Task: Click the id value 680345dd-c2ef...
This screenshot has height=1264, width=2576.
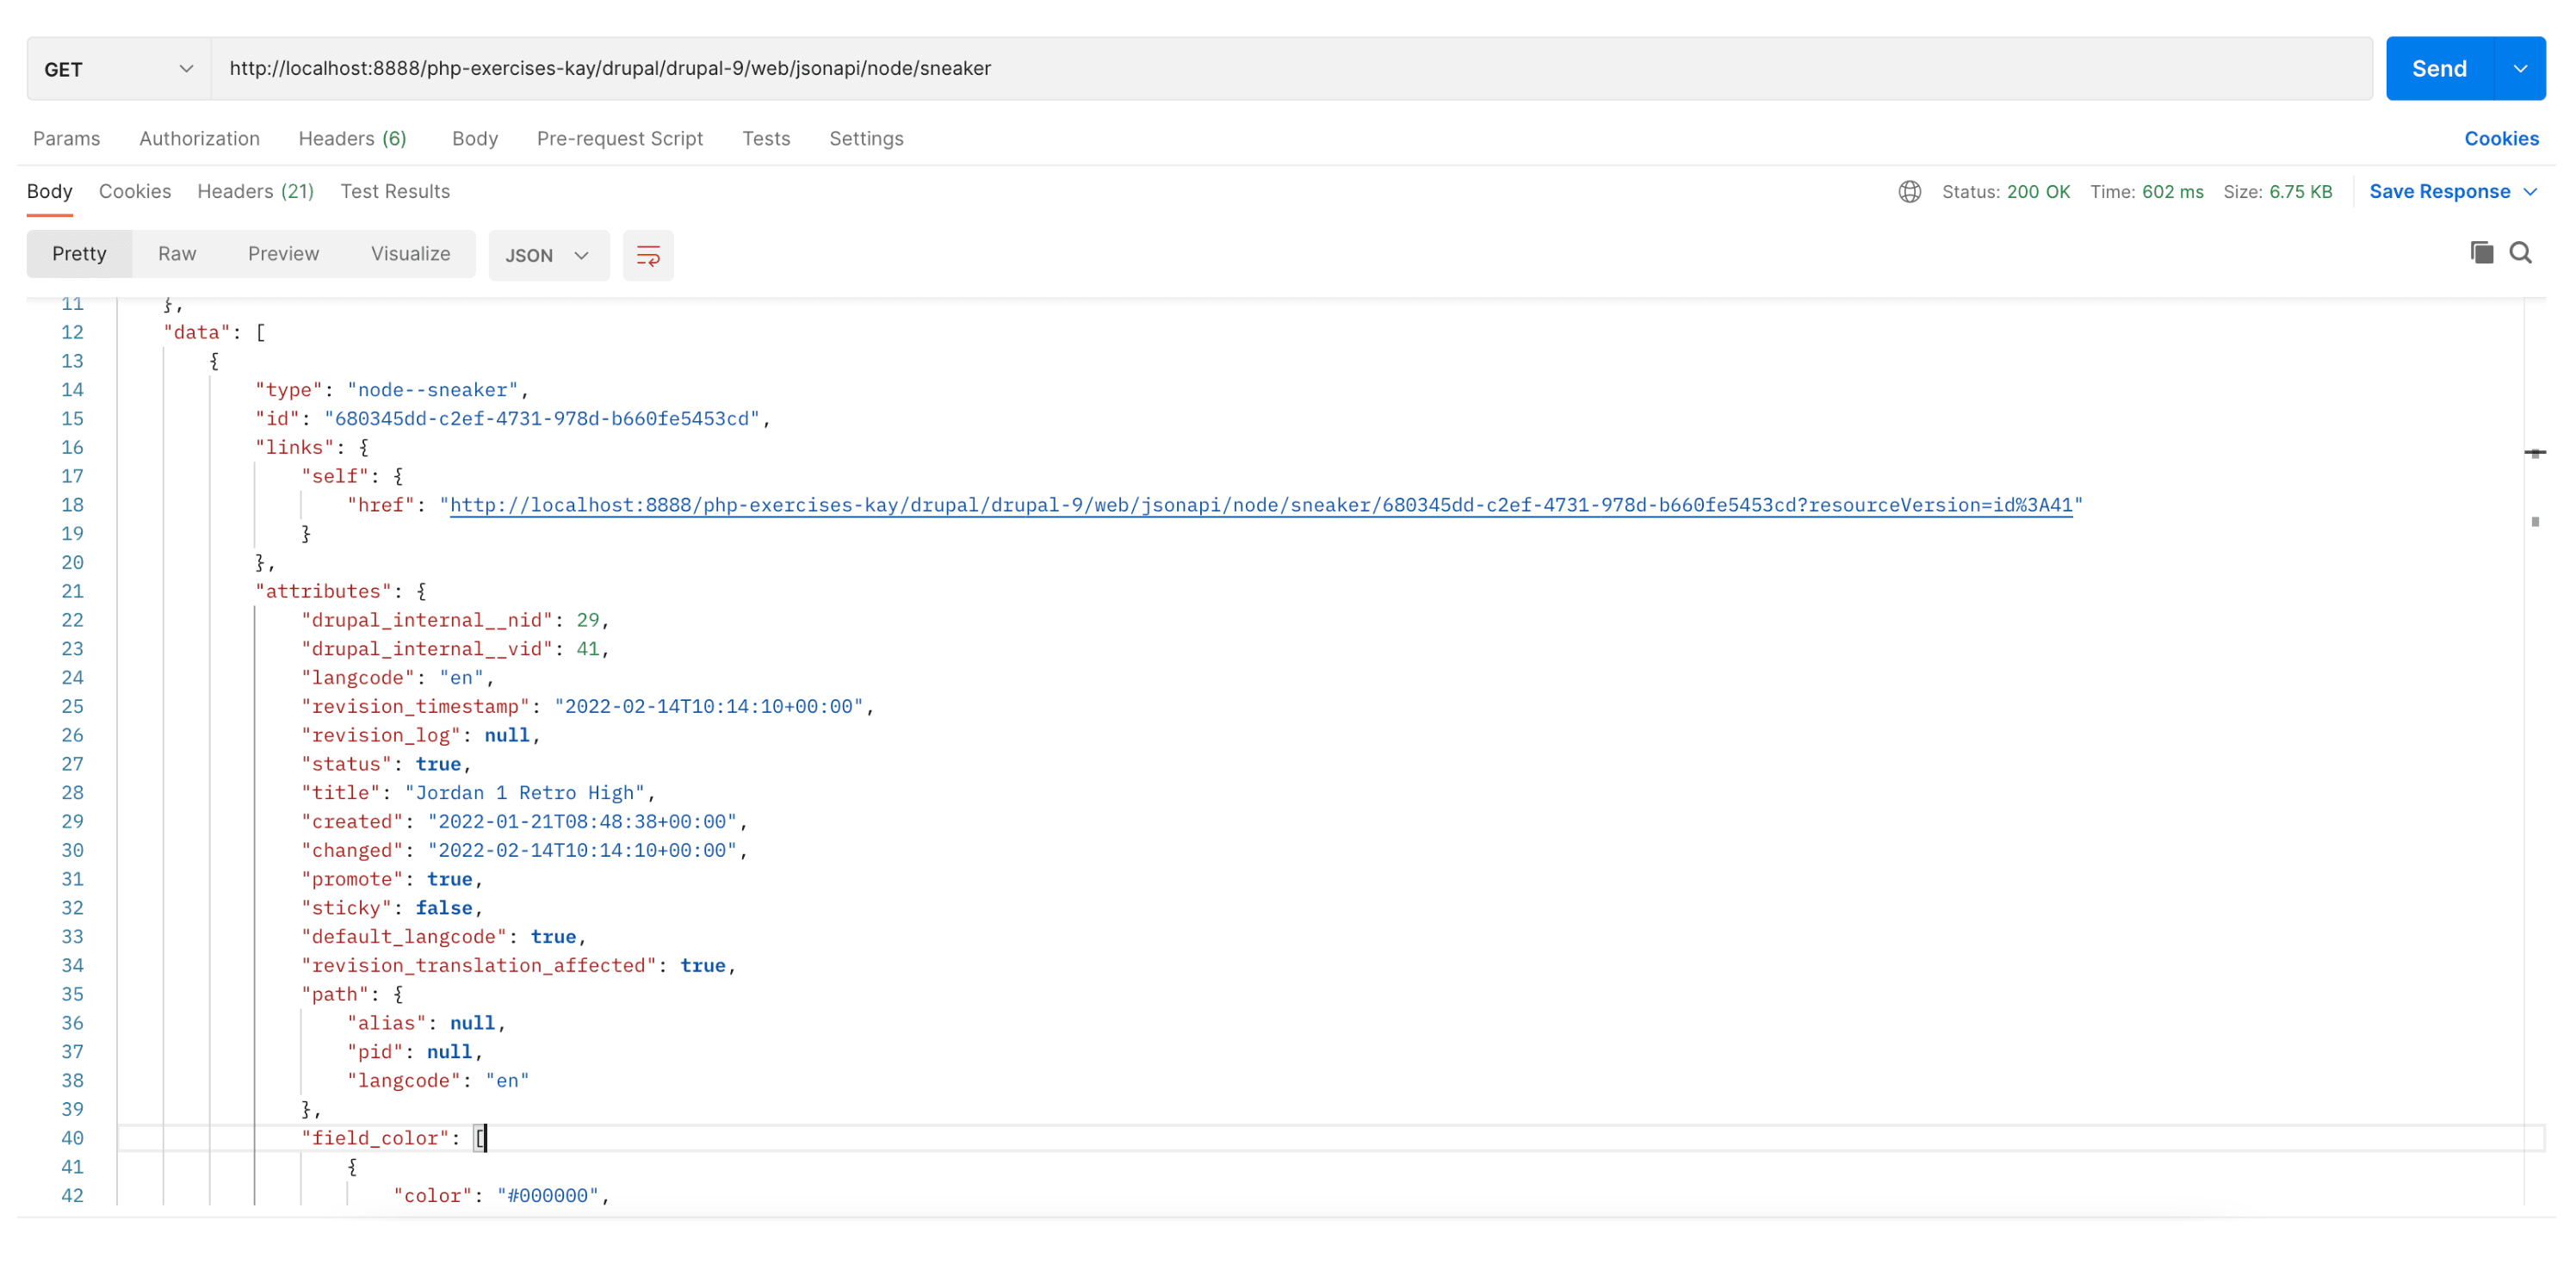Action: coord(542,419)
